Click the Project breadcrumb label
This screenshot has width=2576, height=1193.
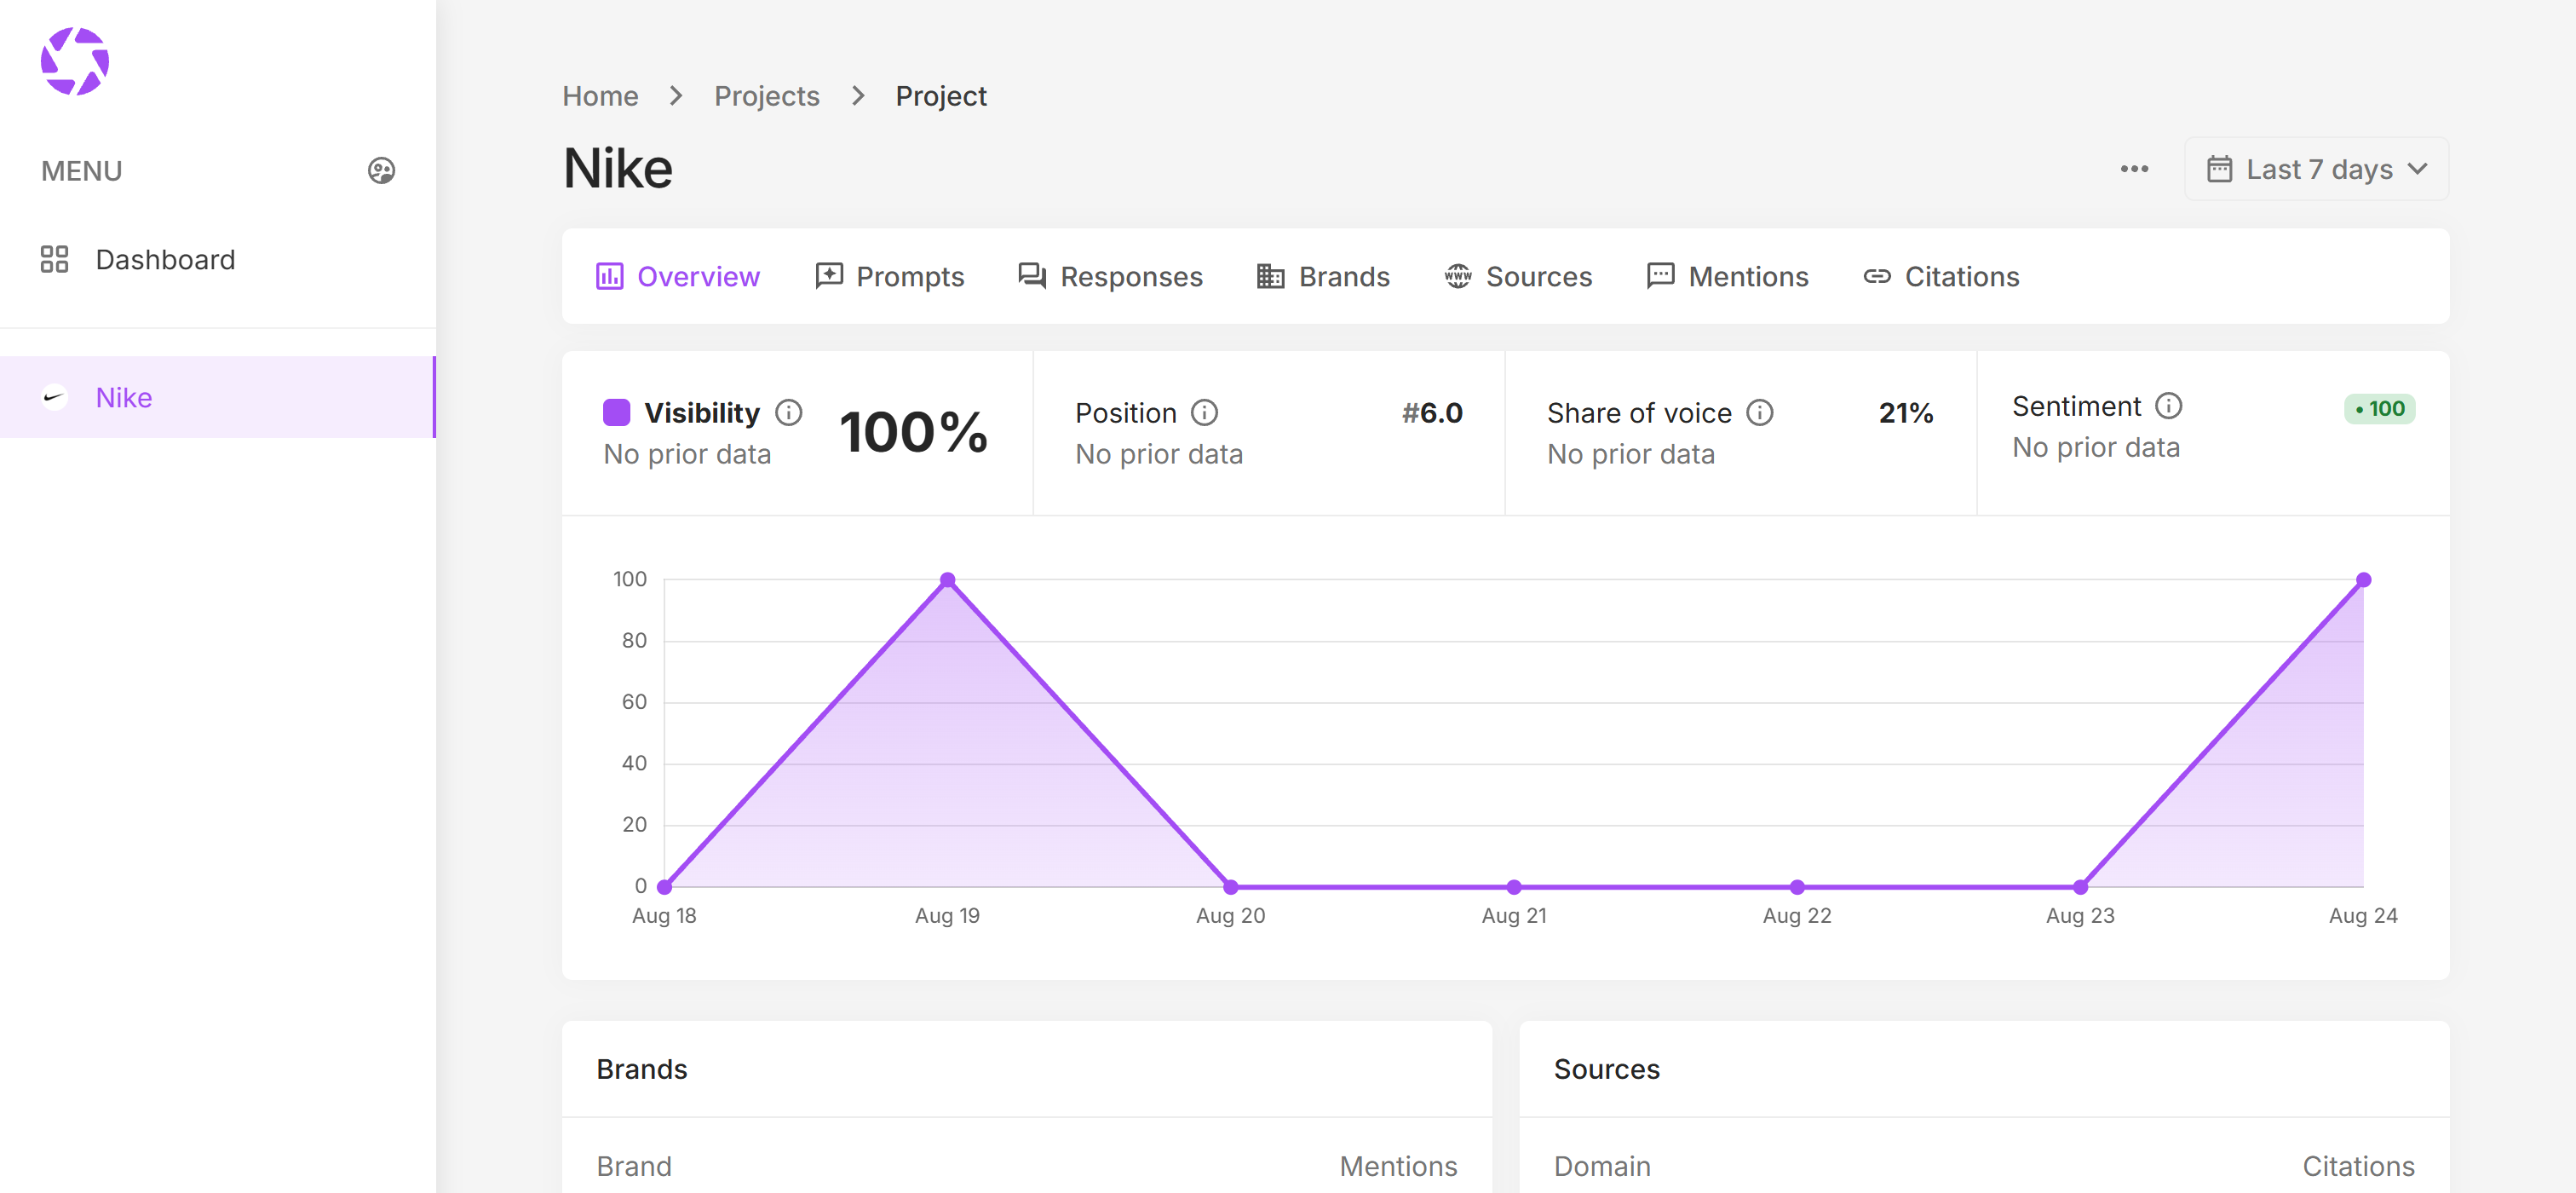click(x=941, y=96)
